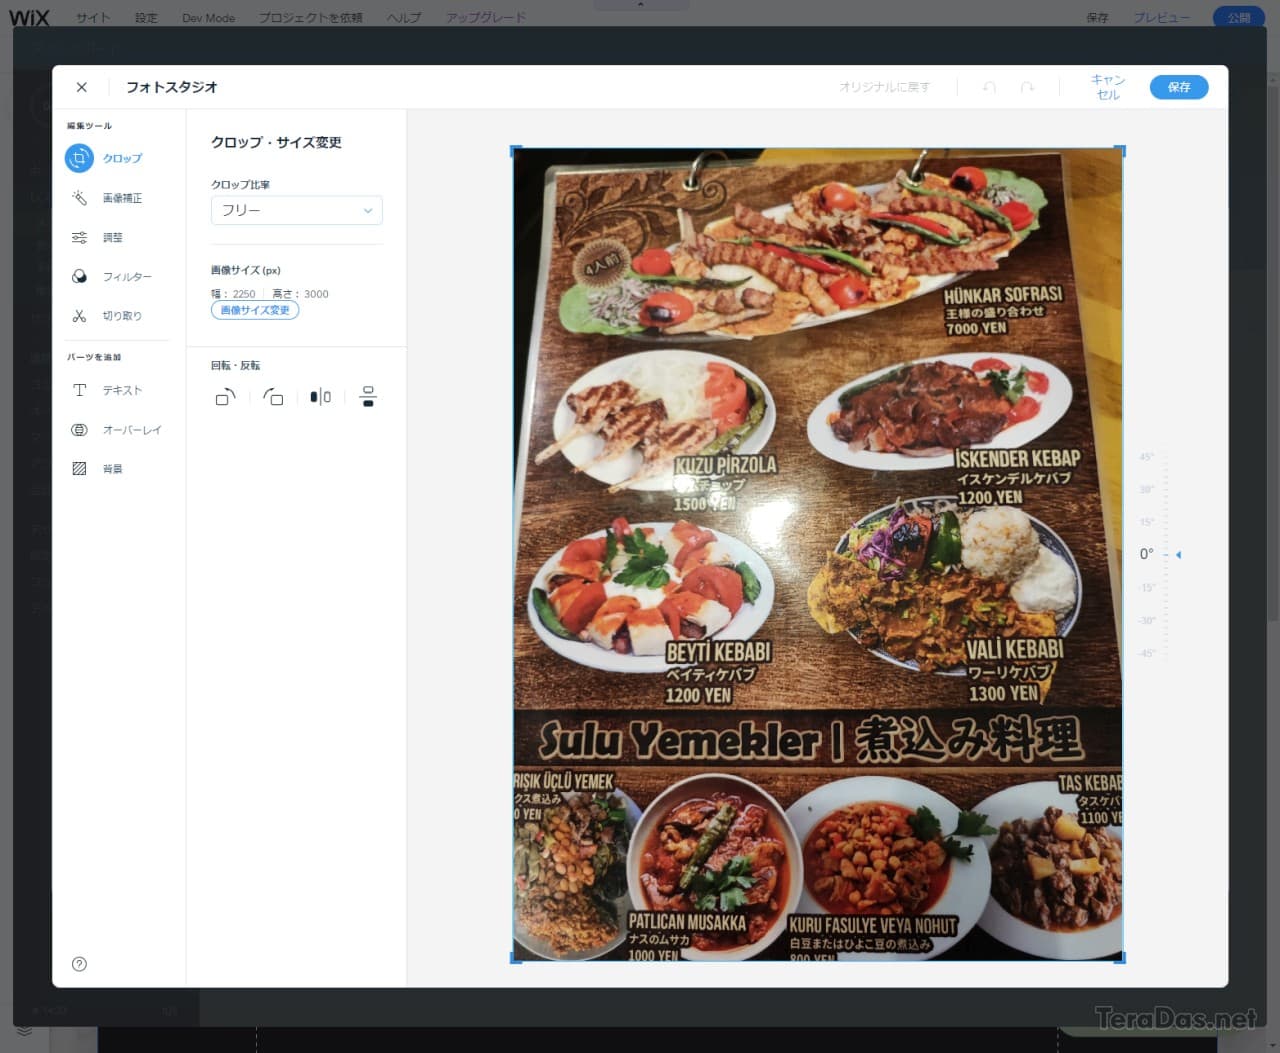Click the -15° mark on rotation scale
Screen dimensions: 1280x1053
pyautogui.click(x=1146, y=587)
